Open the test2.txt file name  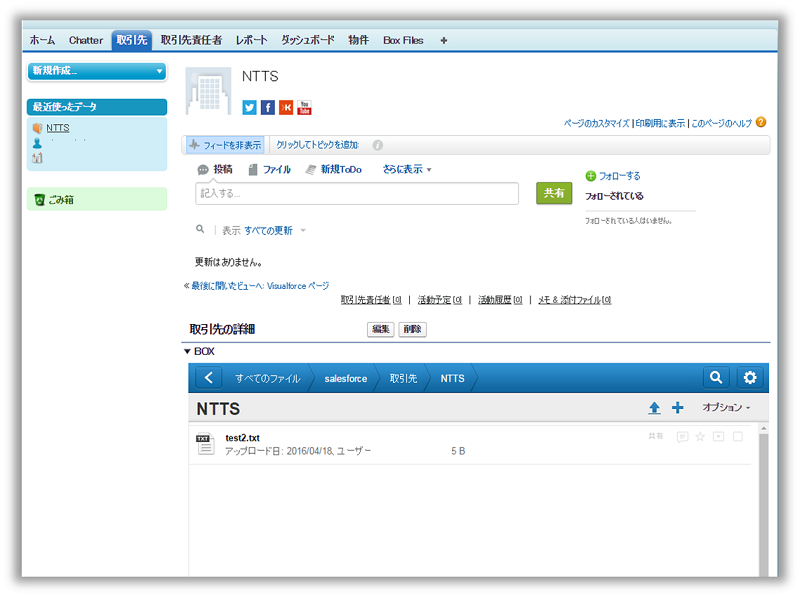pyautogui.click(x=242, y=438)
